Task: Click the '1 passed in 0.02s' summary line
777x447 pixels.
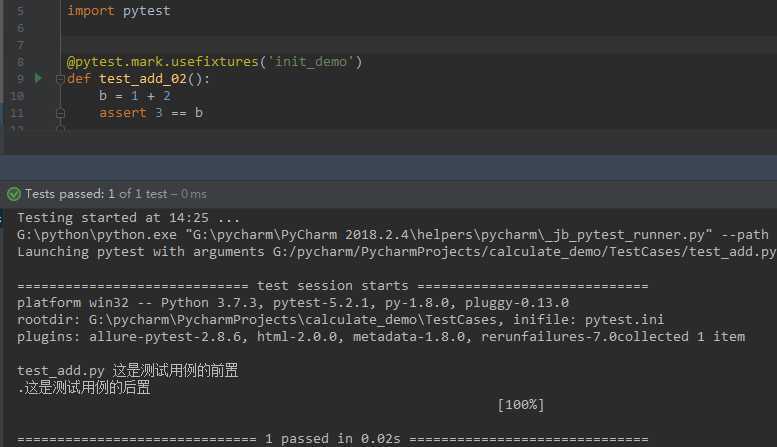Action: point(333,439)
